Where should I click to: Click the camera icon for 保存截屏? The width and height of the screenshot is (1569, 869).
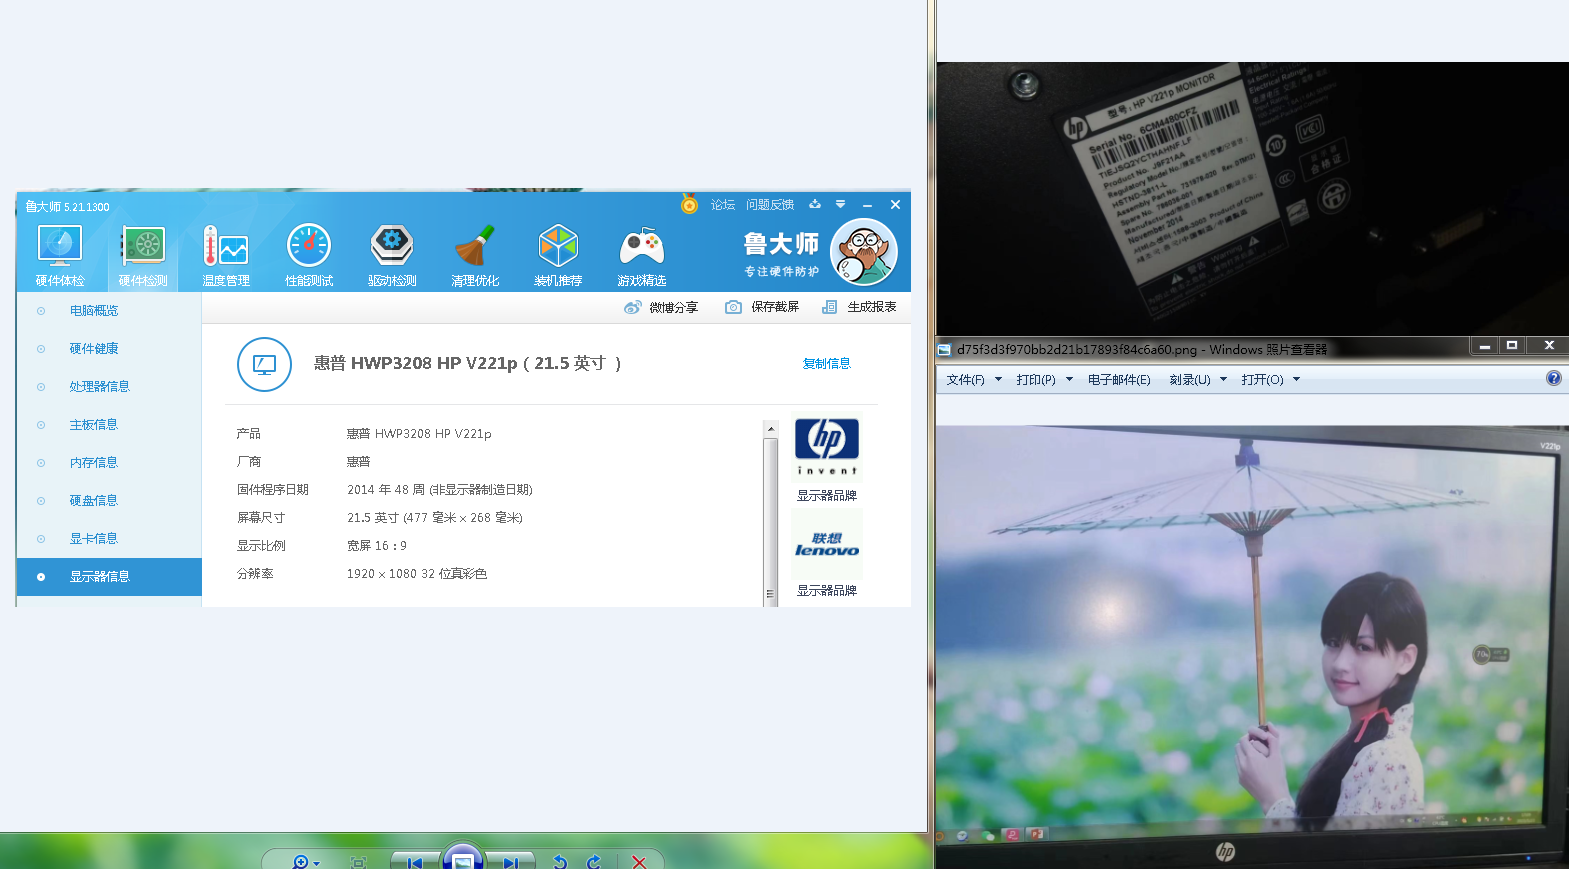(733, 307)
